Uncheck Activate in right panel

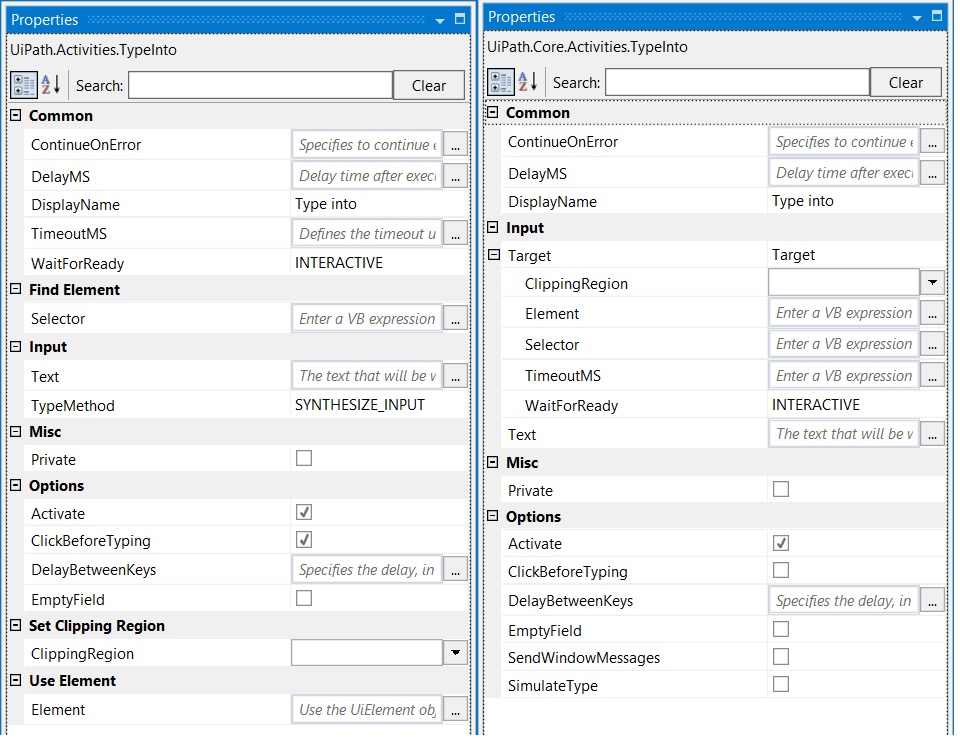[x=781, y=542]
